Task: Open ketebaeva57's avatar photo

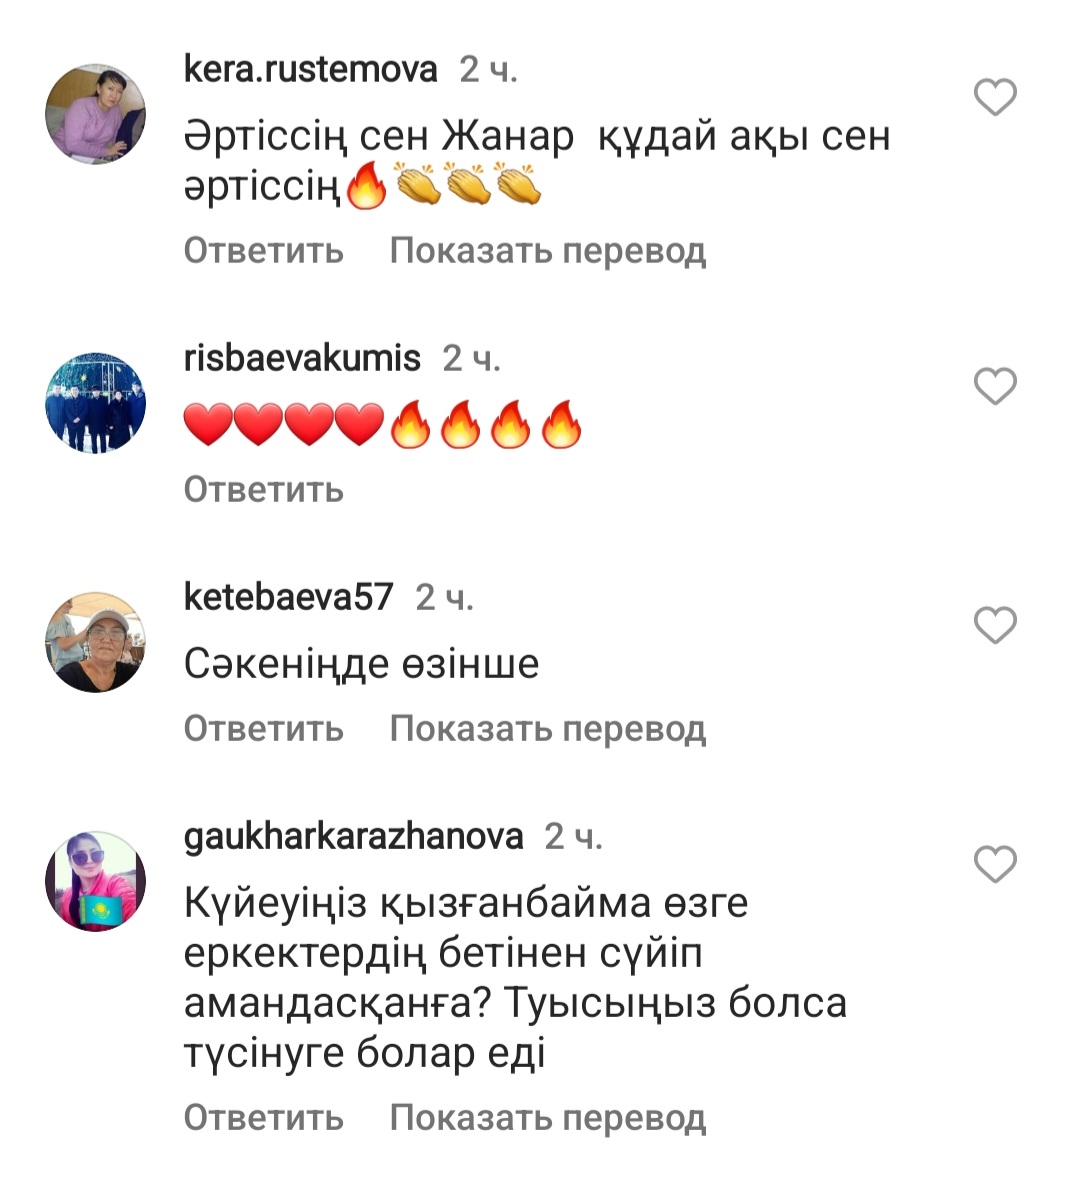Action: pyautogui.click(x=95, y=642)
